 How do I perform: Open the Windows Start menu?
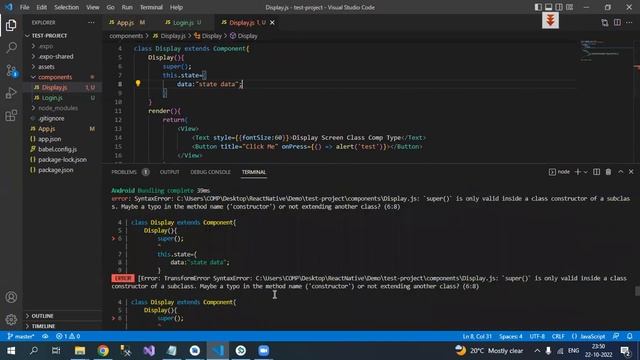[11, 351]
